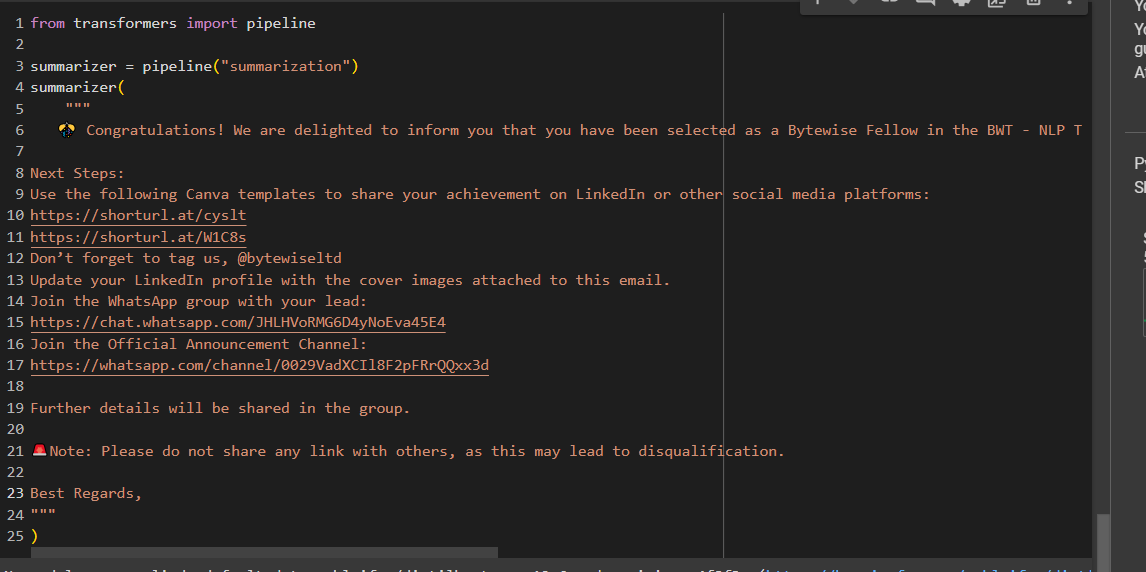
Task: Click the party emoji on line 6
Action: pyautogui.click(x=67, y=130)
